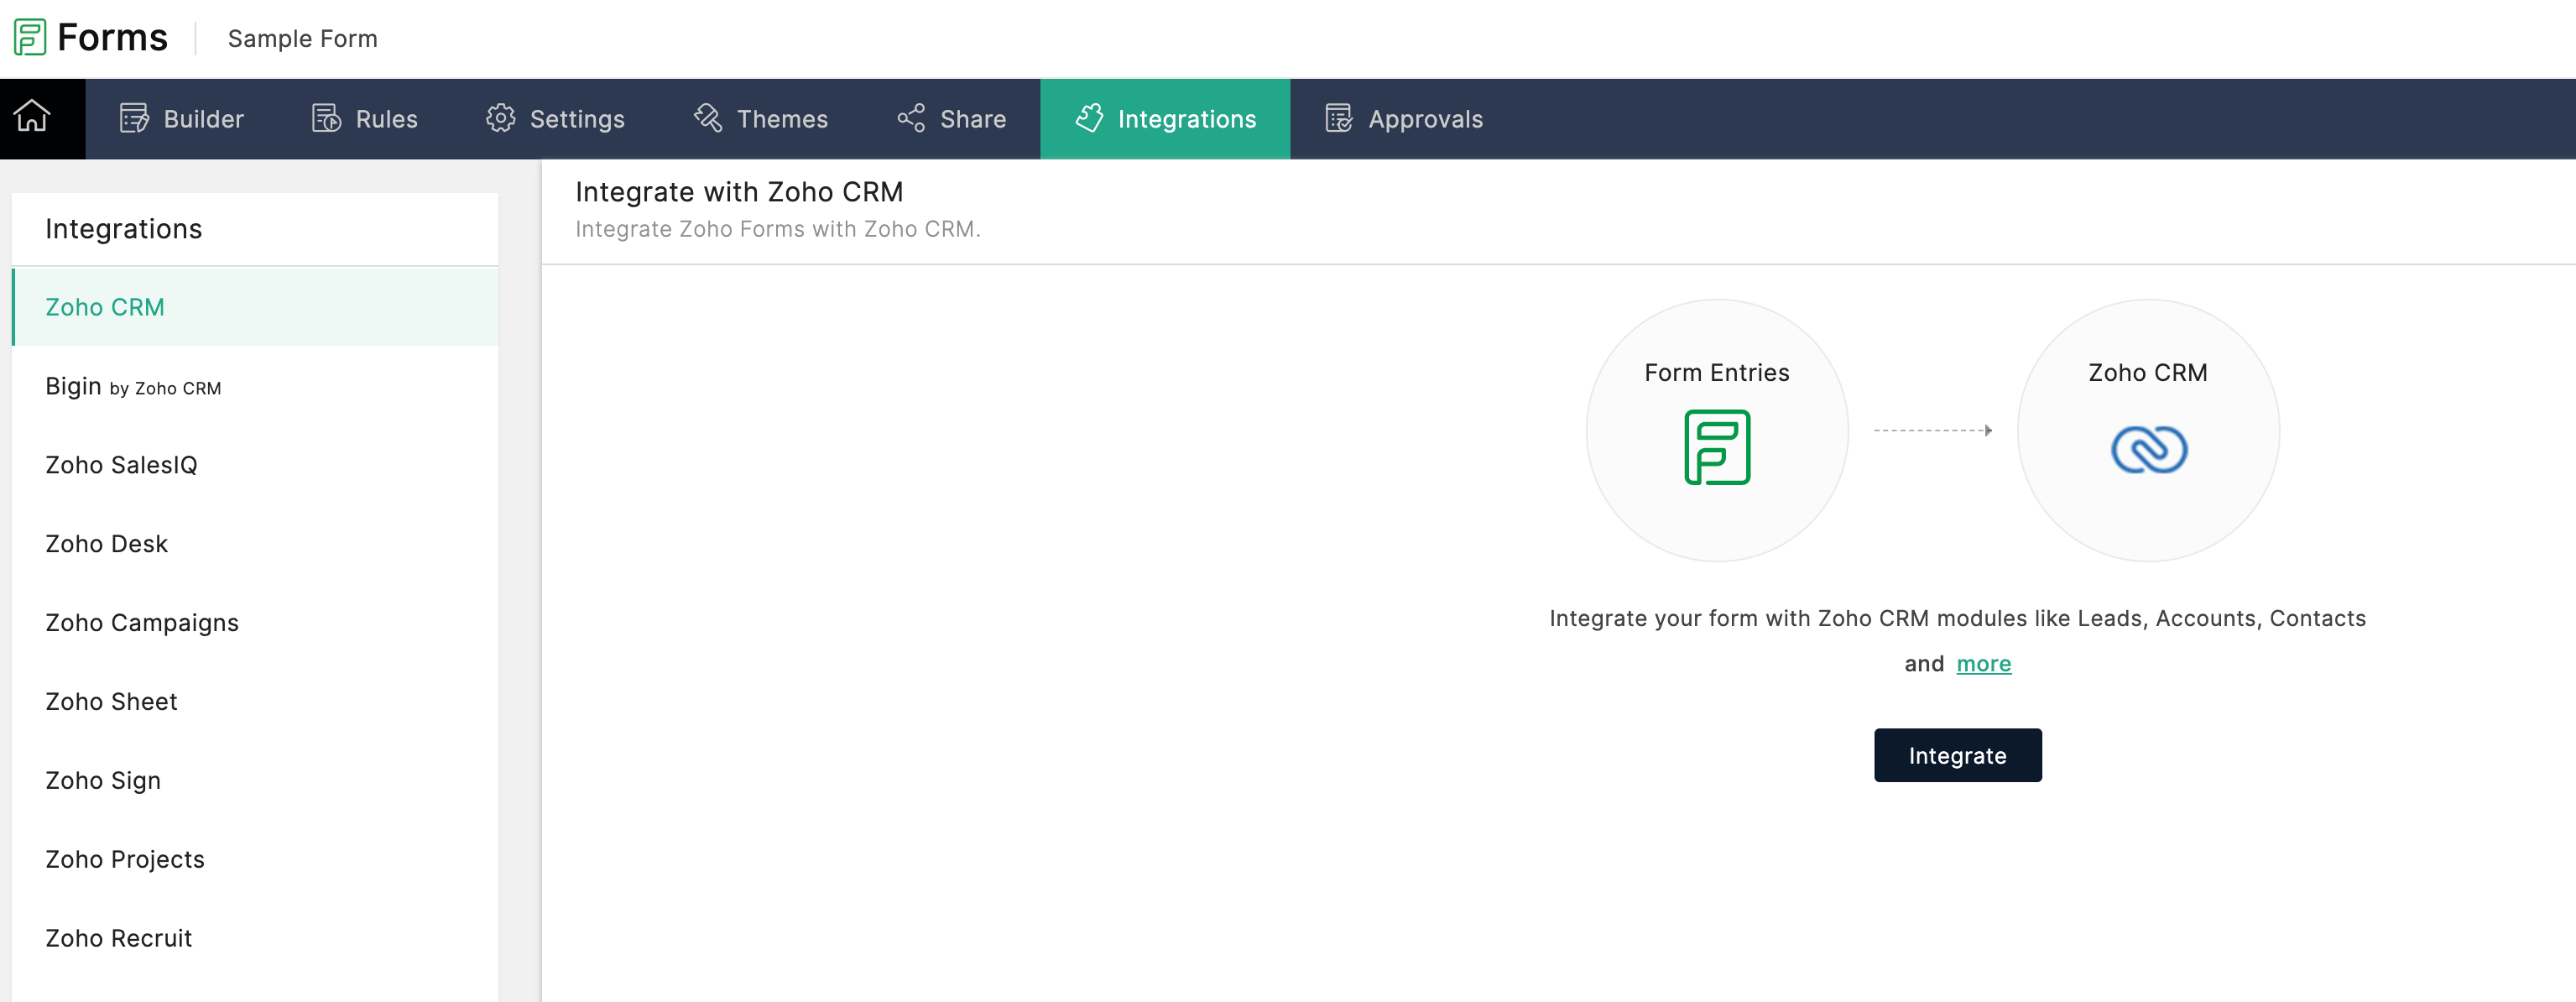Click the Themes paint icon
The image size is (2576, 1002).
point(708,119)
